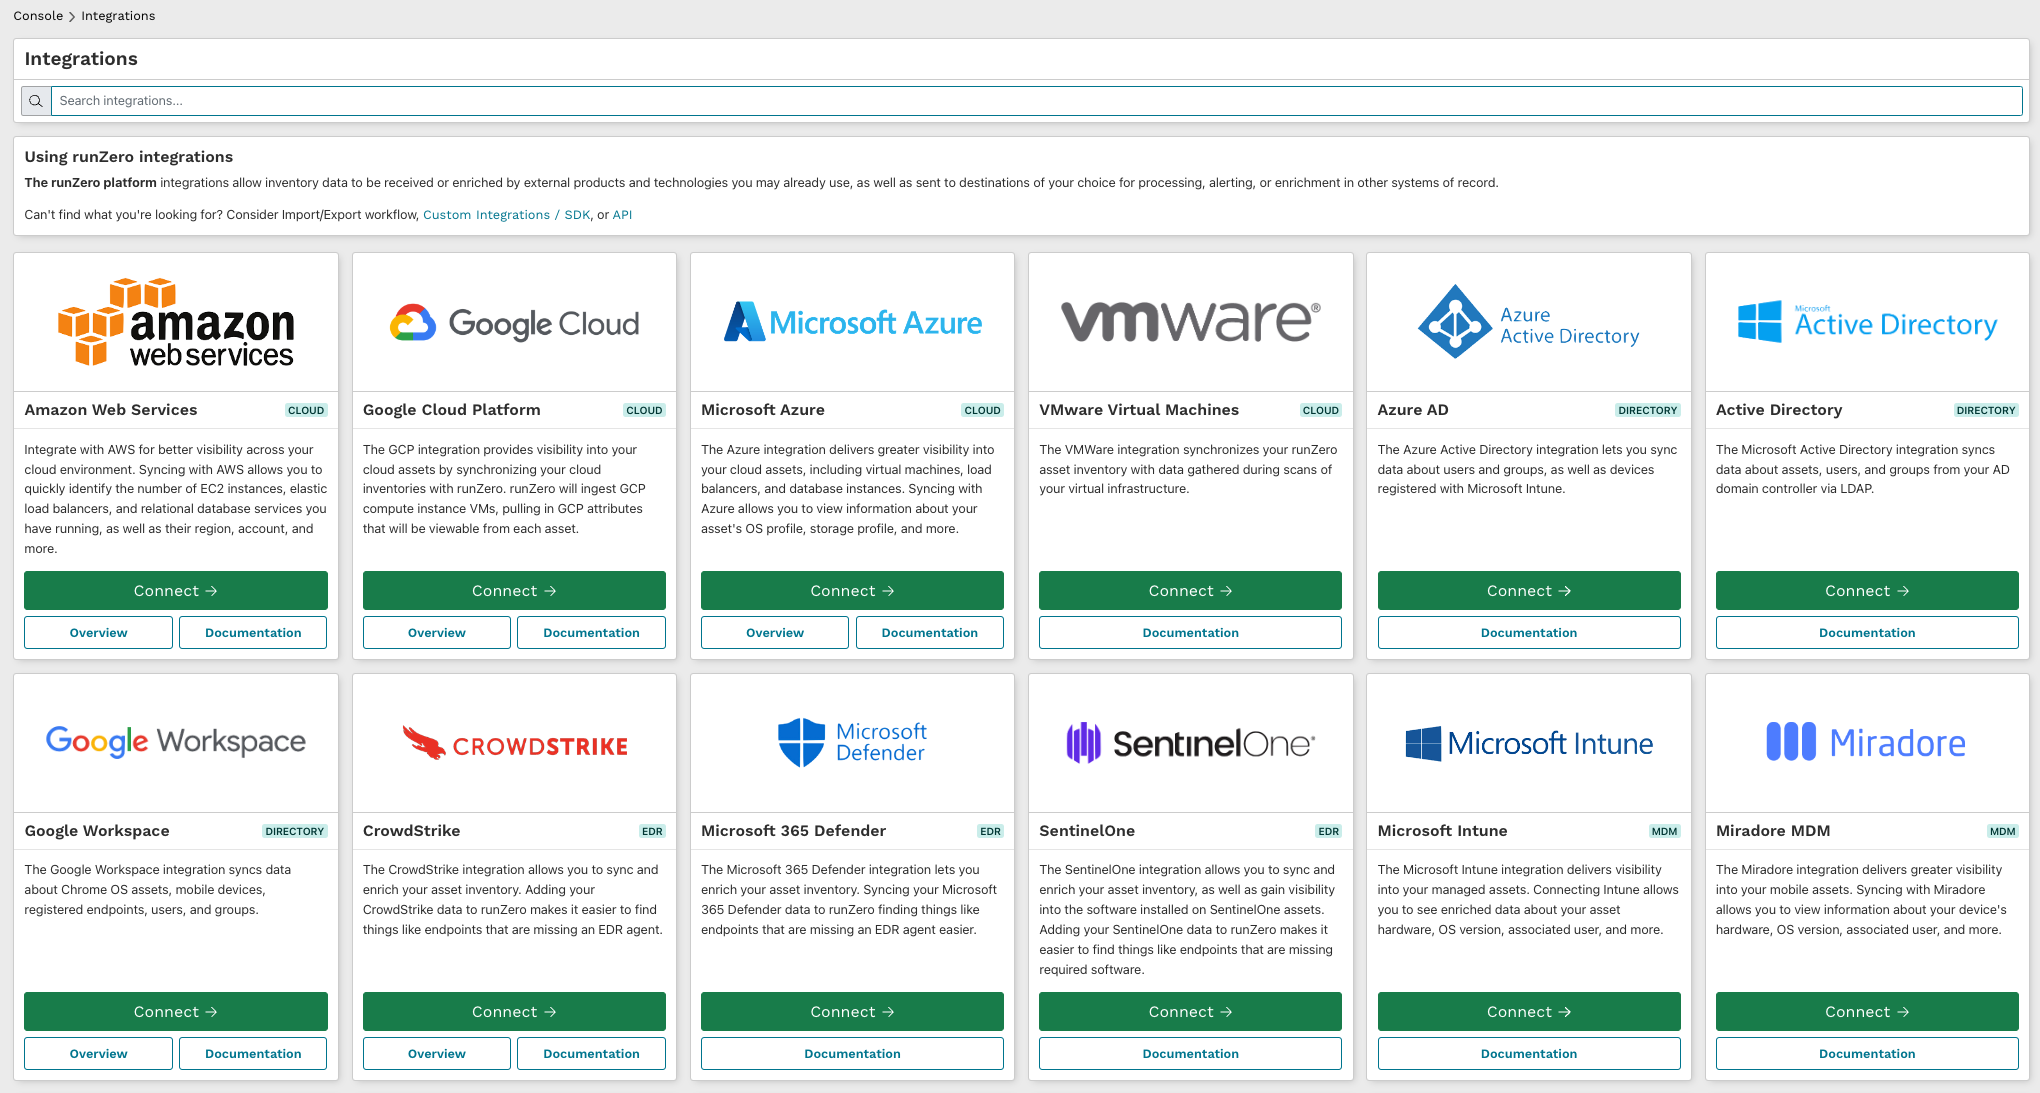Click CLOUD tag on VMware Virtual Machines
The height and width of the screenshot is (1093, 2040).
pyautogui.click(x=1320, y=411)
